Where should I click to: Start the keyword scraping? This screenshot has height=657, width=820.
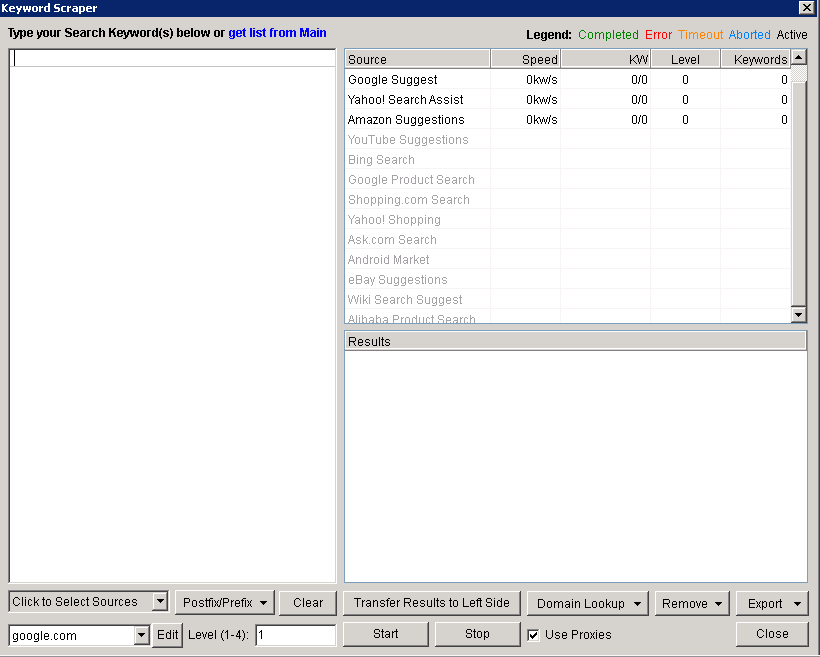pyautogui.click(x=386, y=634)
